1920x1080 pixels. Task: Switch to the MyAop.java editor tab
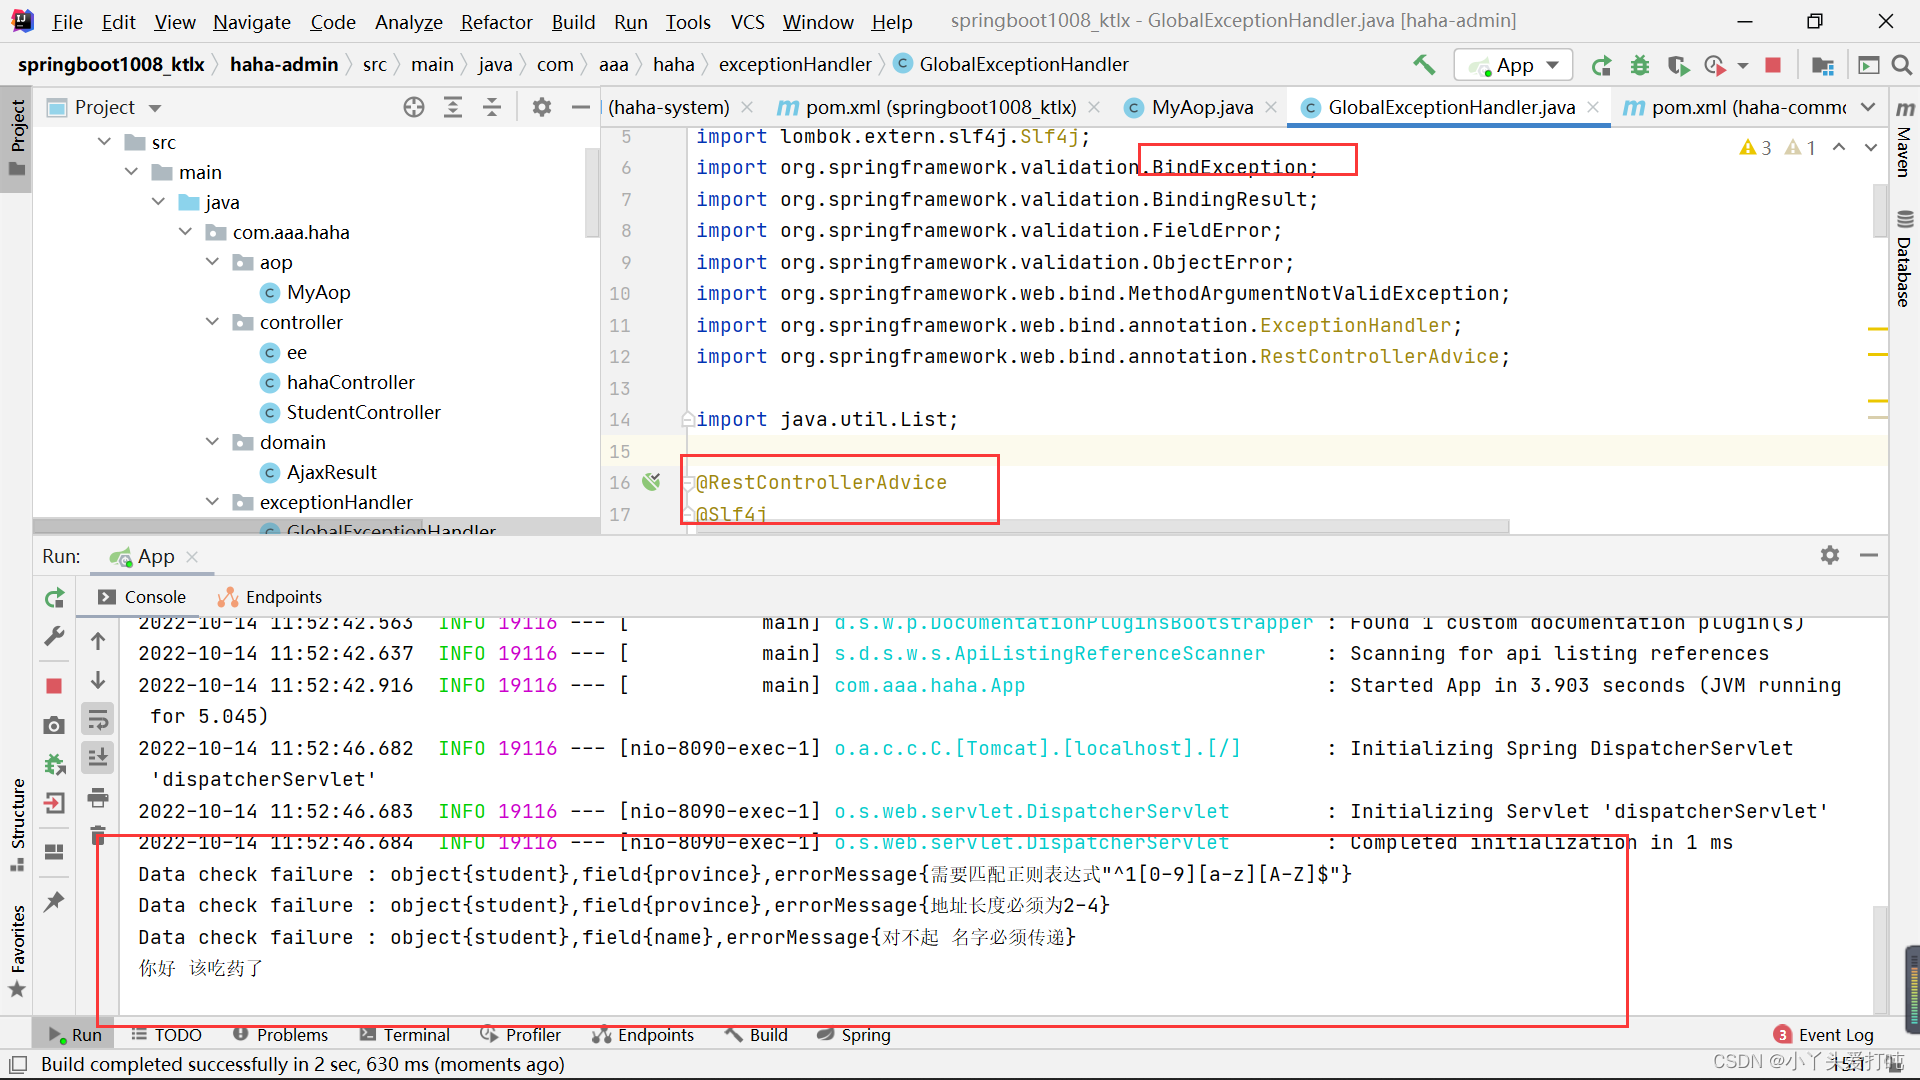pyautogui.click(x=1201, y=107)
